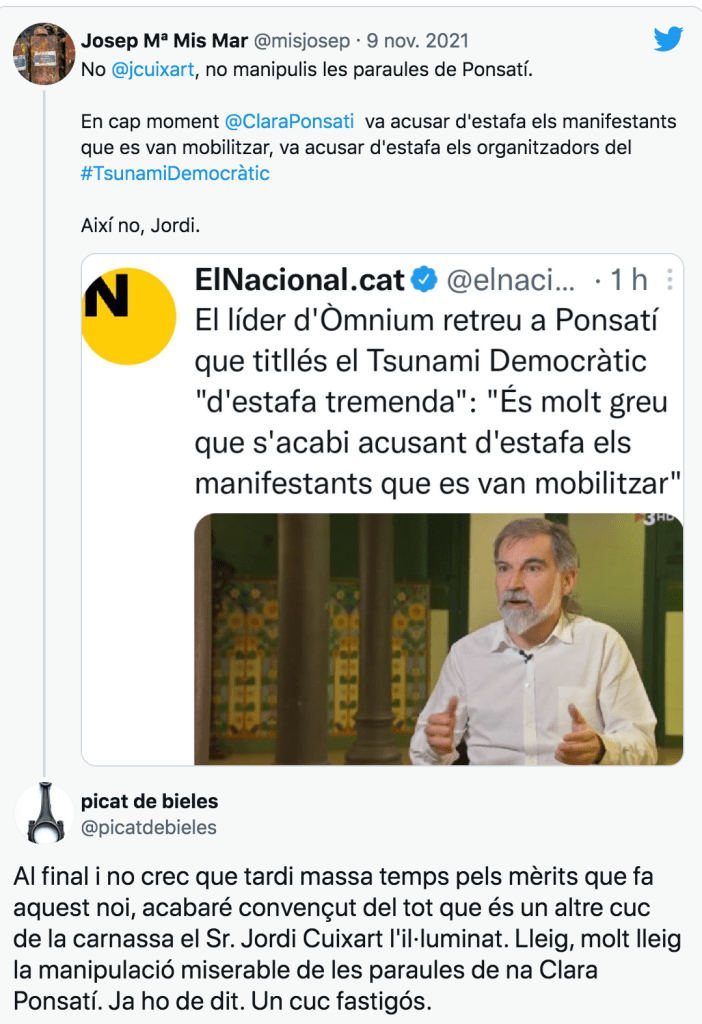Open the 9 nov. 2021 tweet date
The width and height of the screenshot is (702, 1024).
tap(419, 41)
